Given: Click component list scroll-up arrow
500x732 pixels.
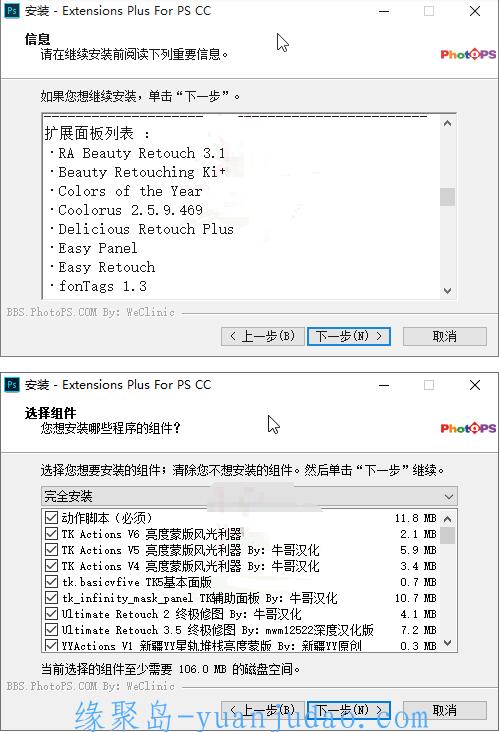Looking at the screenshot, I should [447, 519].
